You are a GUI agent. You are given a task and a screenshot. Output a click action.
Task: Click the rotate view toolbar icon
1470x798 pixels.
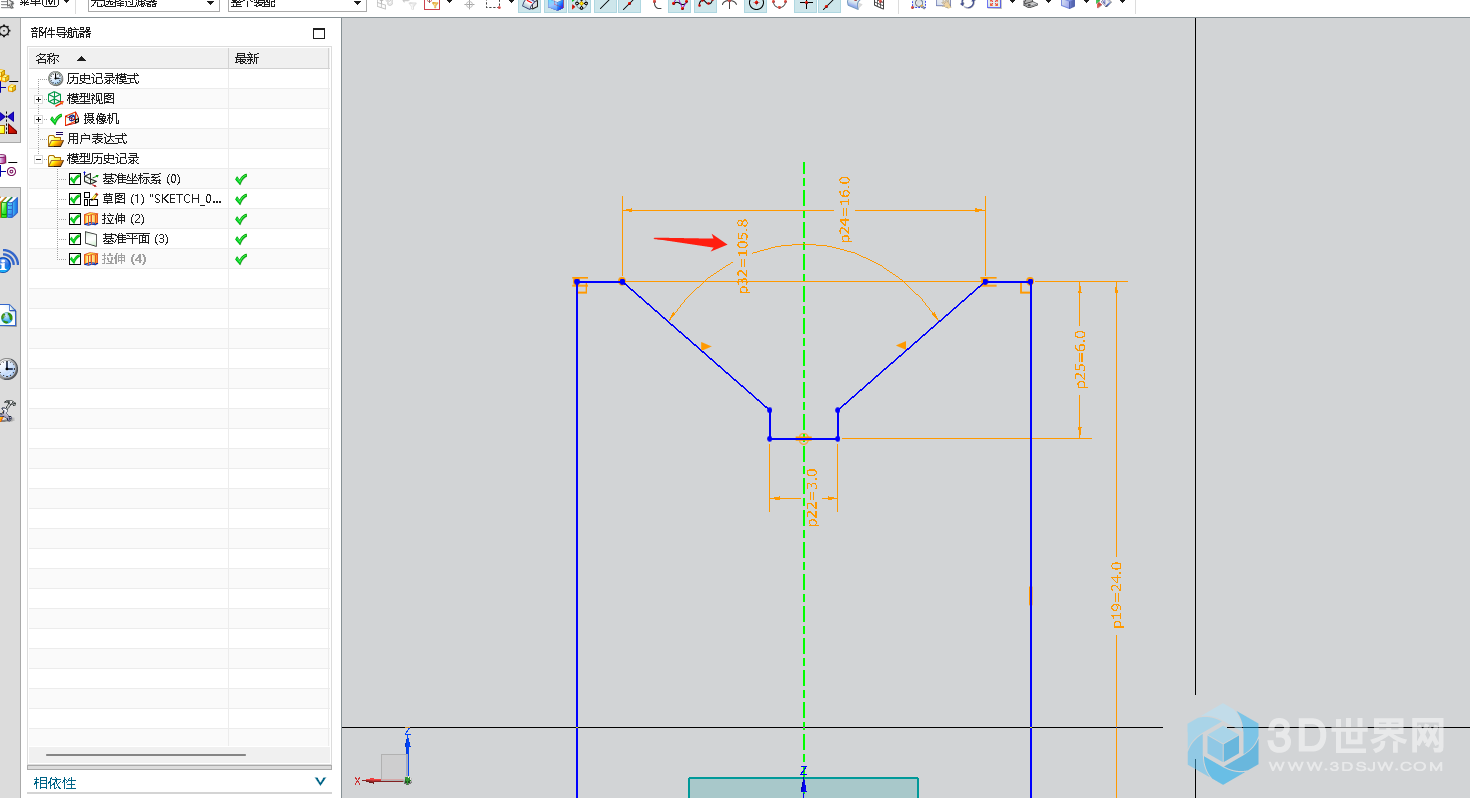(x=968, y=4)
